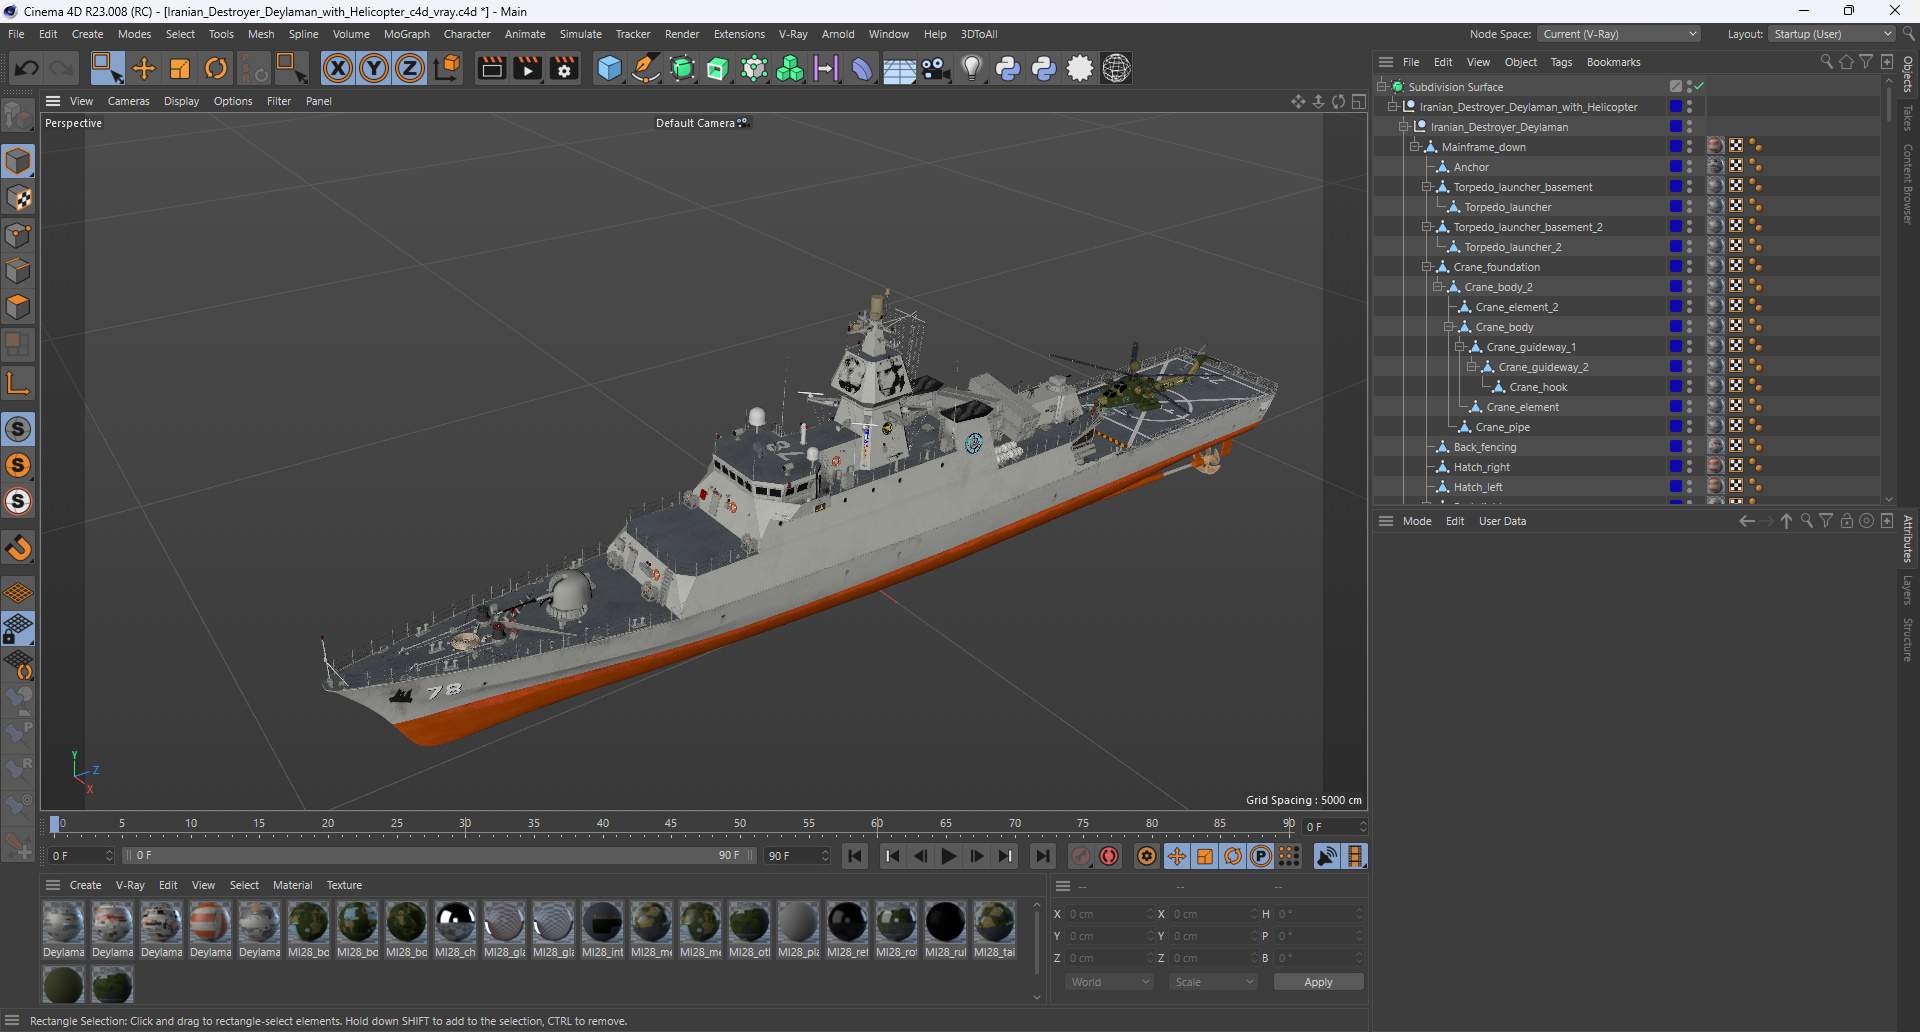1920x1032 pixels.
Task: Select the Move tool
Action: pos(144,68)
